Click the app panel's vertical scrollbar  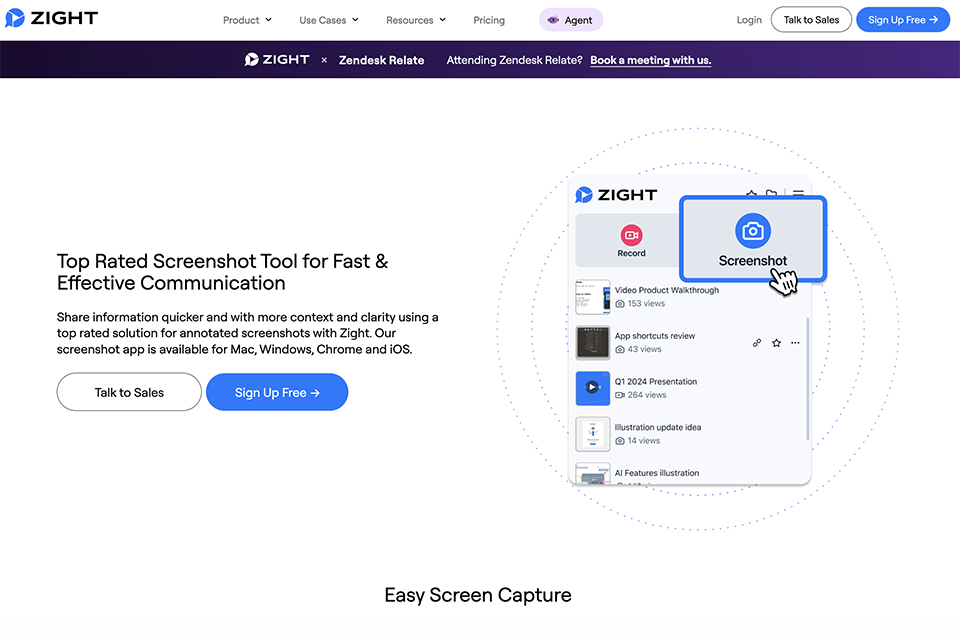[808, 378]
